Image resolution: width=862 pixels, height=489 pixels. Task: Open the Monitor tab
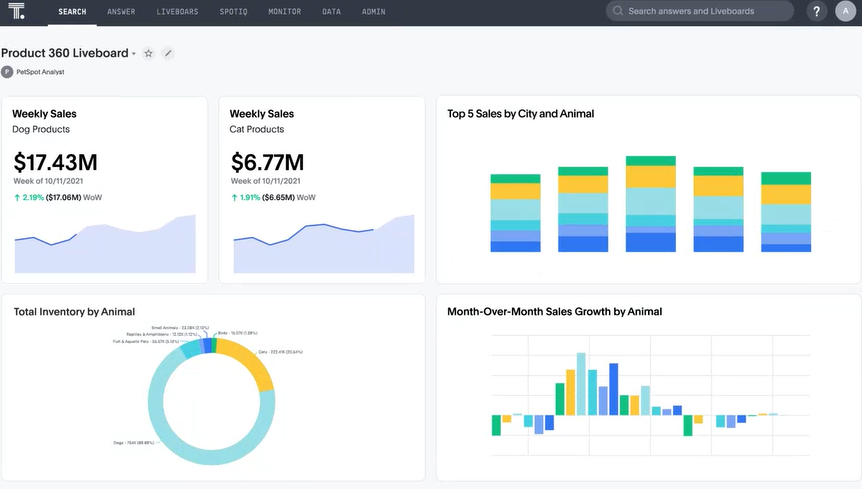pos(285,12)
